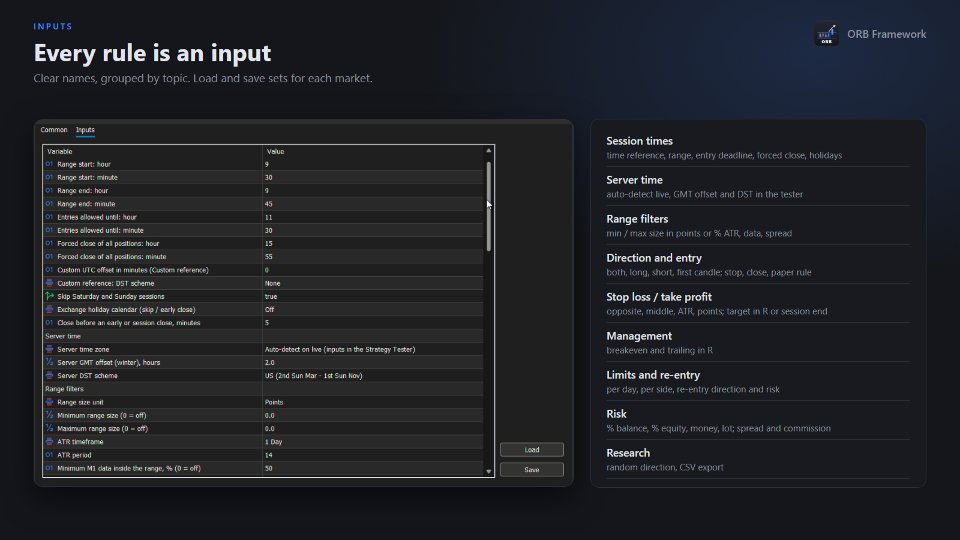Screen dimensions: 960x540
Task: Click the icon for 'Forced close of all positions: hour'
Action: click(x=49, y=244)
